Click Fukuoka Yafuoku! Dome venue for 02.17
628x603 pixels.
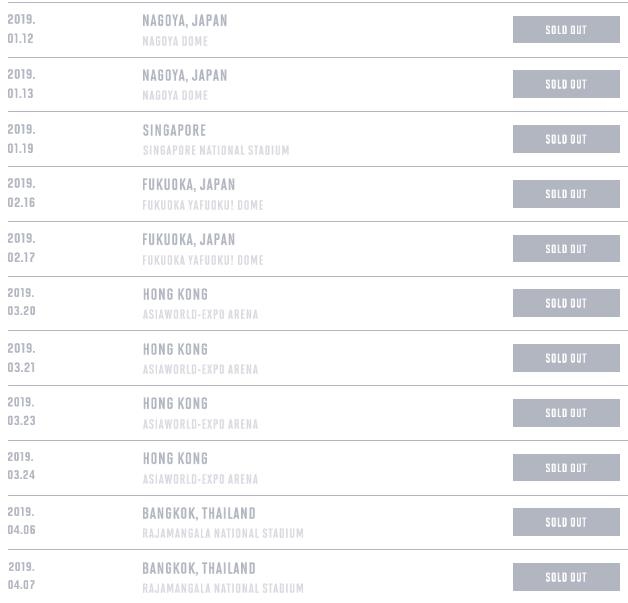click(203, 260)
